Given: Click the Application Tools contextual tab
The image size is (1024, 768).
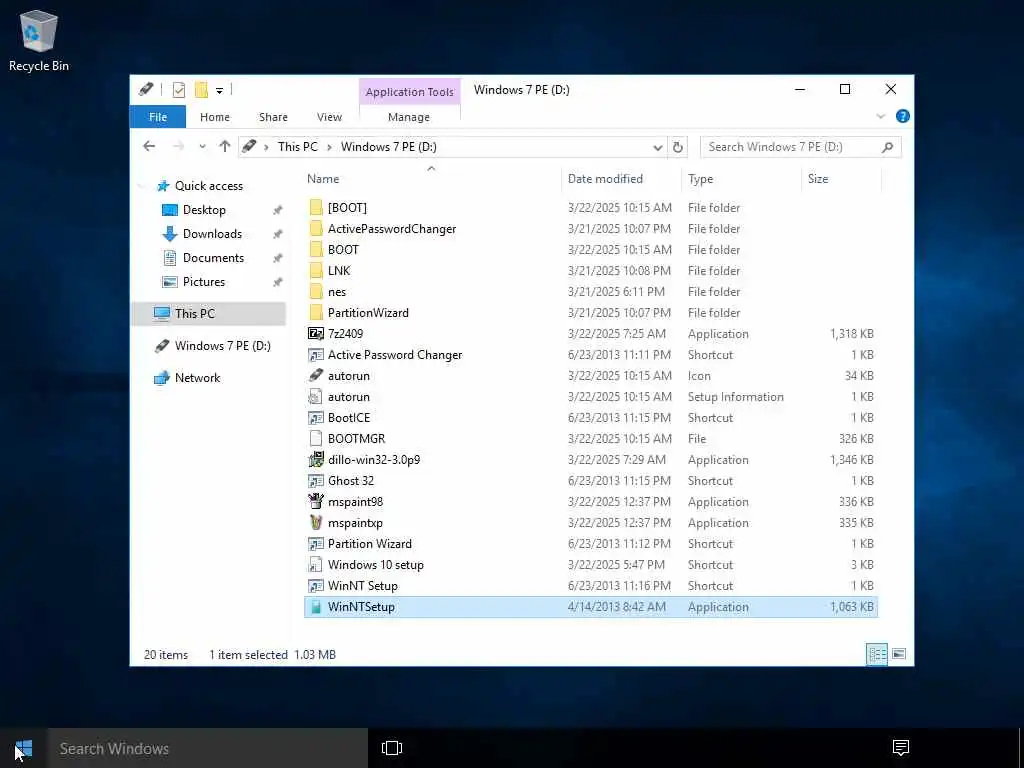Looking at the screenshot, I should [409, 91].
